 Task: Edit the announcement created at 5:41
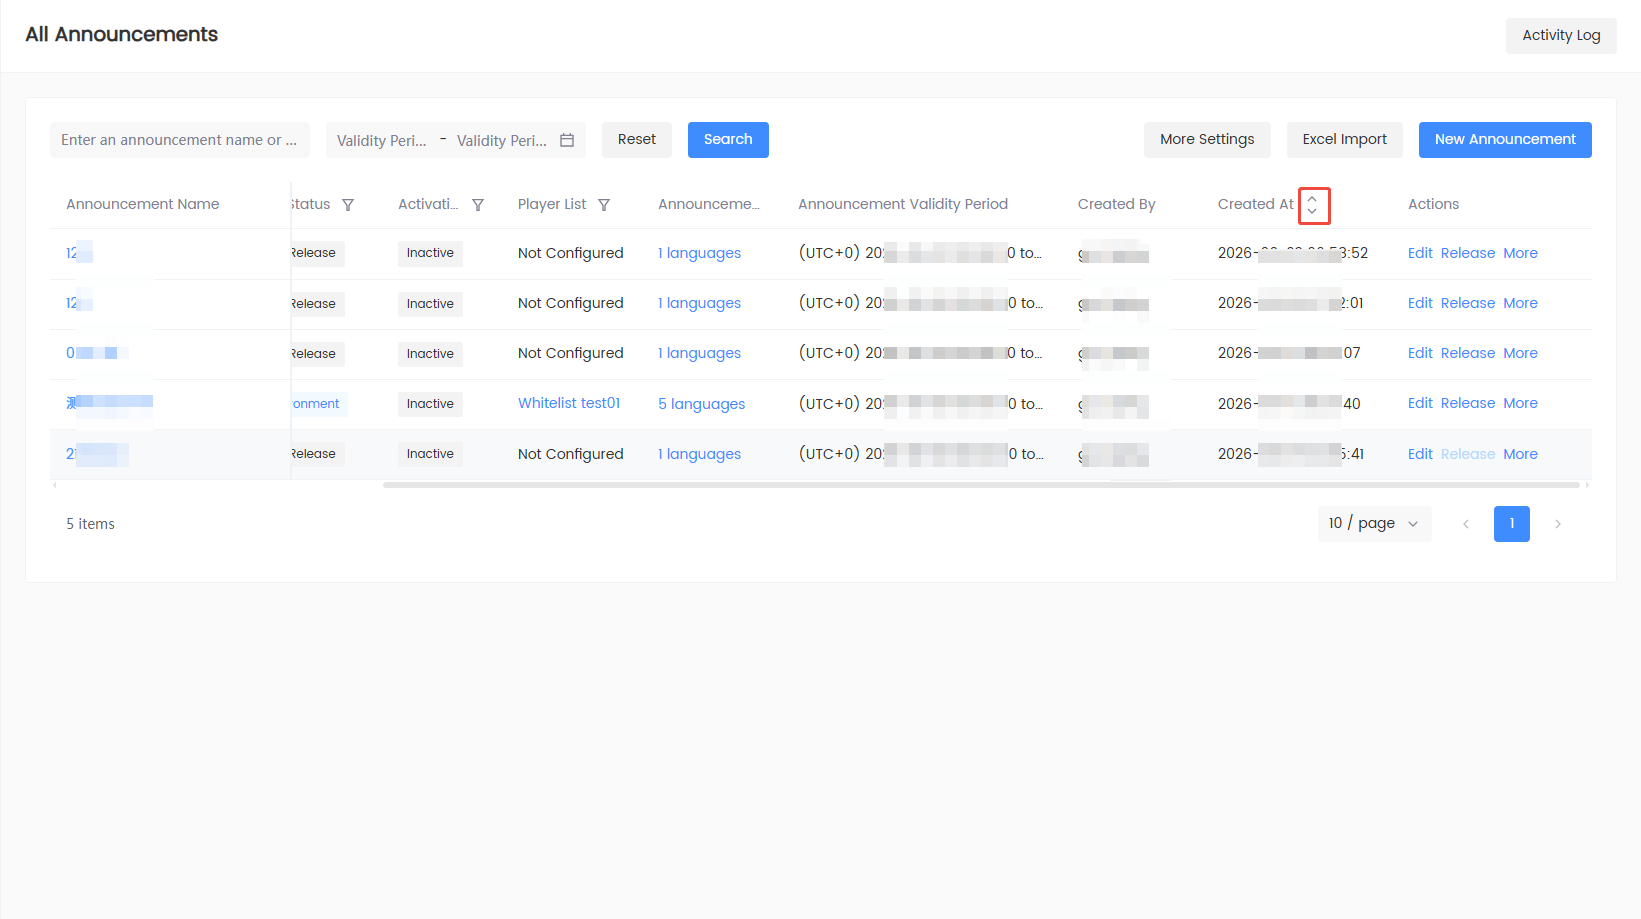(1420, 454)
